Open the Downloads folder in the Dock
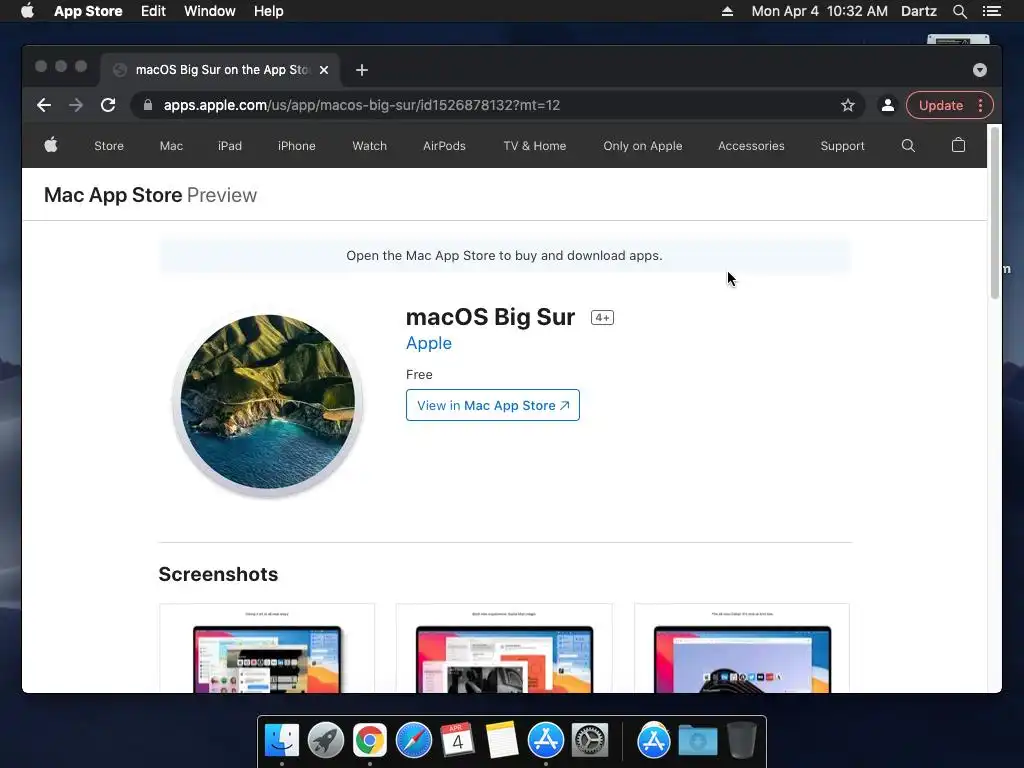1024x768 pixels. pyautogui.click(x=697, y=741)
